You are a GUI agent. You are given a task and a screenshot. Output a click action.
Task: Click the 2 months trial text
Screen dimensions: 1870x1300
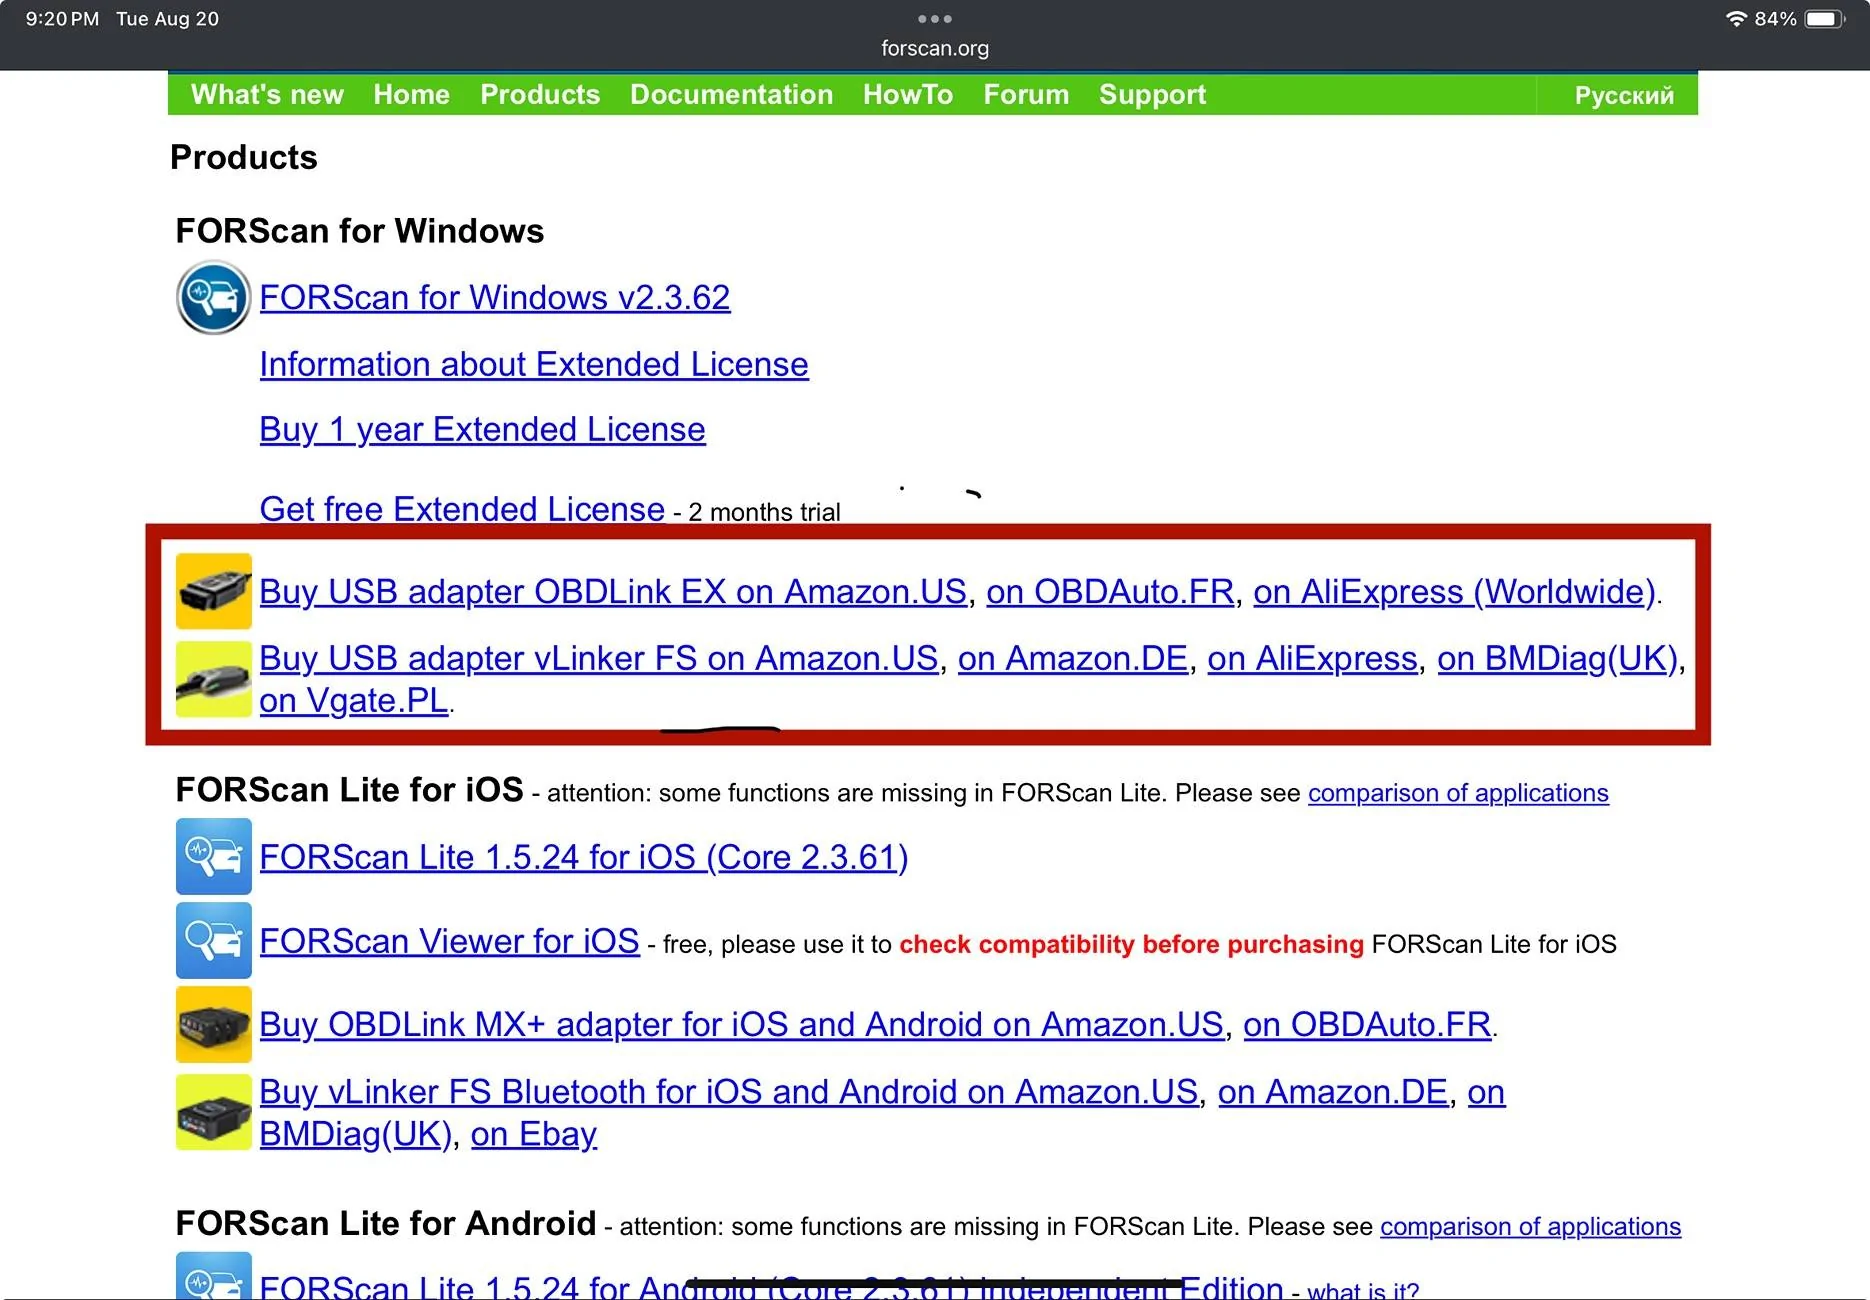[764, 513]
